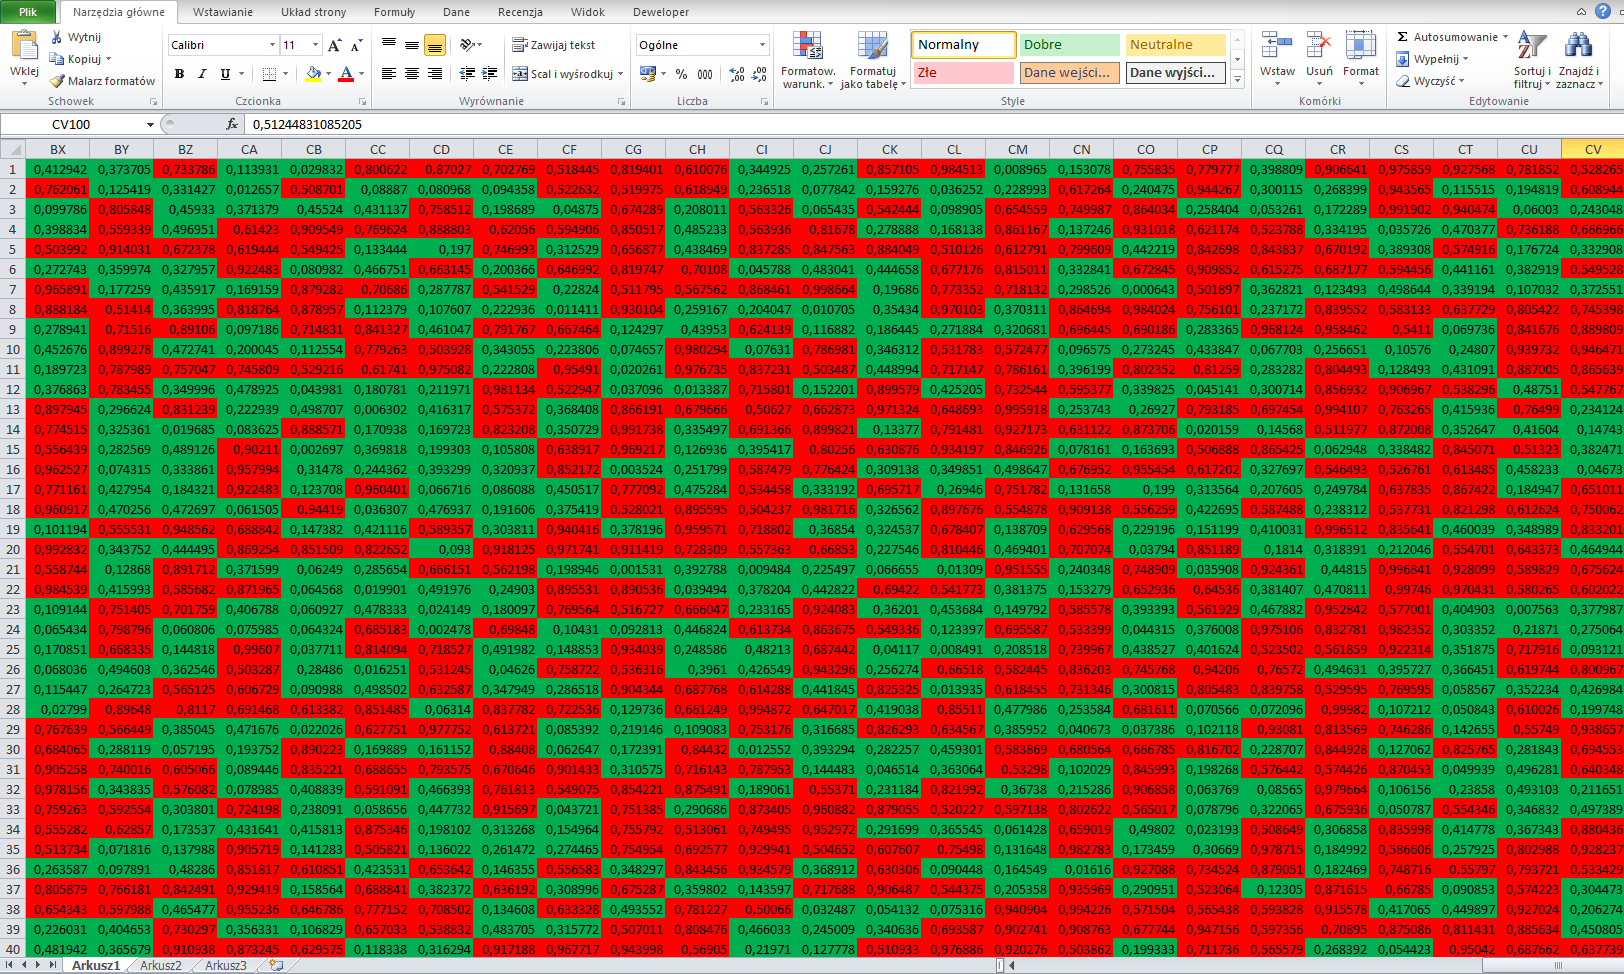Click the Wytnij scissors icon
1624x974 pixels.
pyautogui.click(x=58, y=37)
